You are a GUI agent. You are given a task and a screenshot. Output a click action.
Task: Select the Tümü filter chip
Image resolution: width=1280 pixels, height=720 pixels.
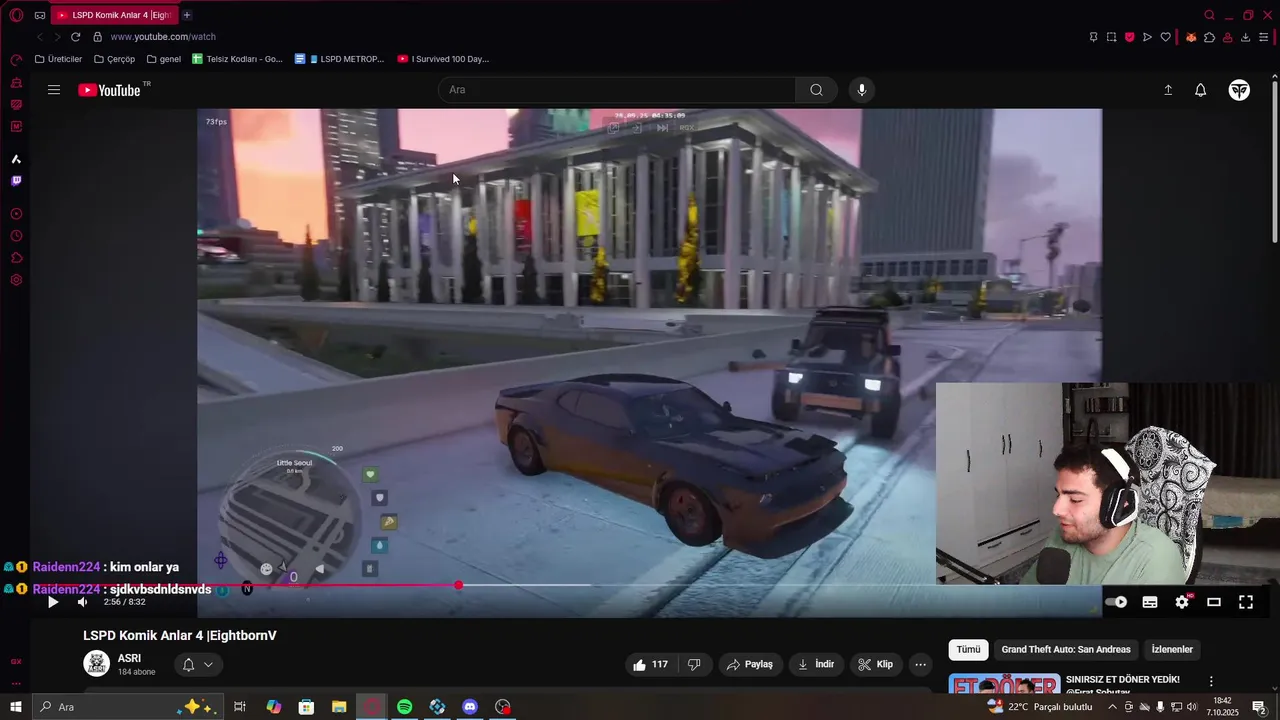click(x=968, y=649)
